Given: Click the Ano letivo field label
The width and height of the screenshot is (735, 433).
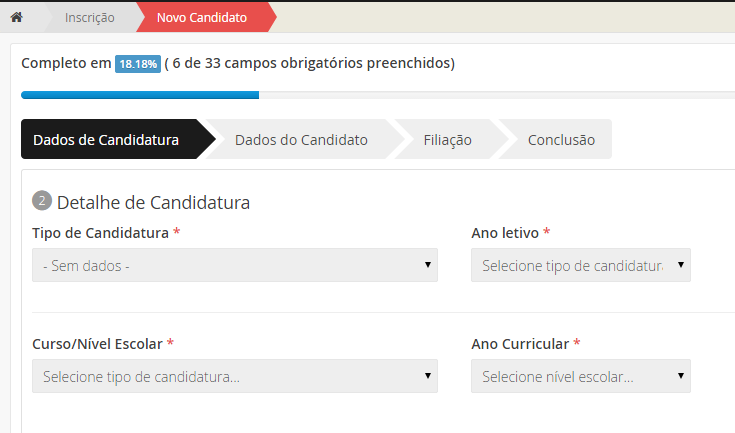Looking at the screenshot, I should 505,232.
